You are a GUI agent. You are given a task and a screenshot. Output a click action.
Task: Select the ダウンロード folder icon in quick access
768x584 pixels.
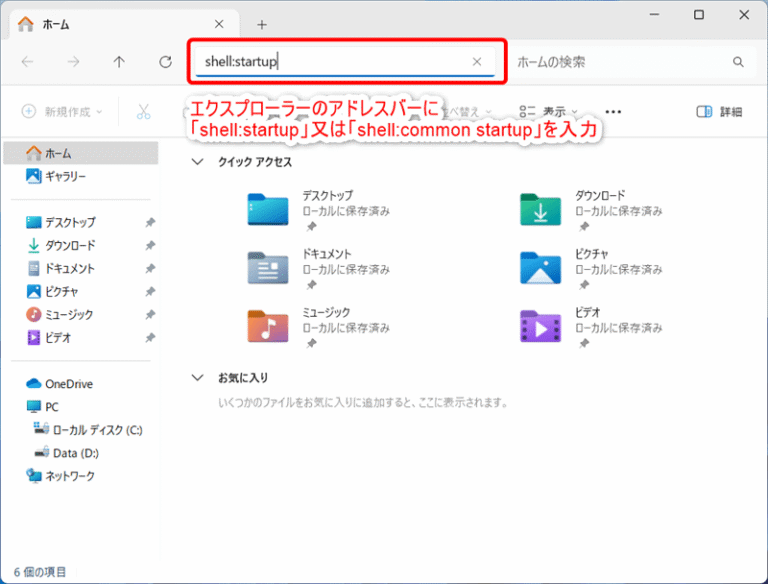[540, 209]
